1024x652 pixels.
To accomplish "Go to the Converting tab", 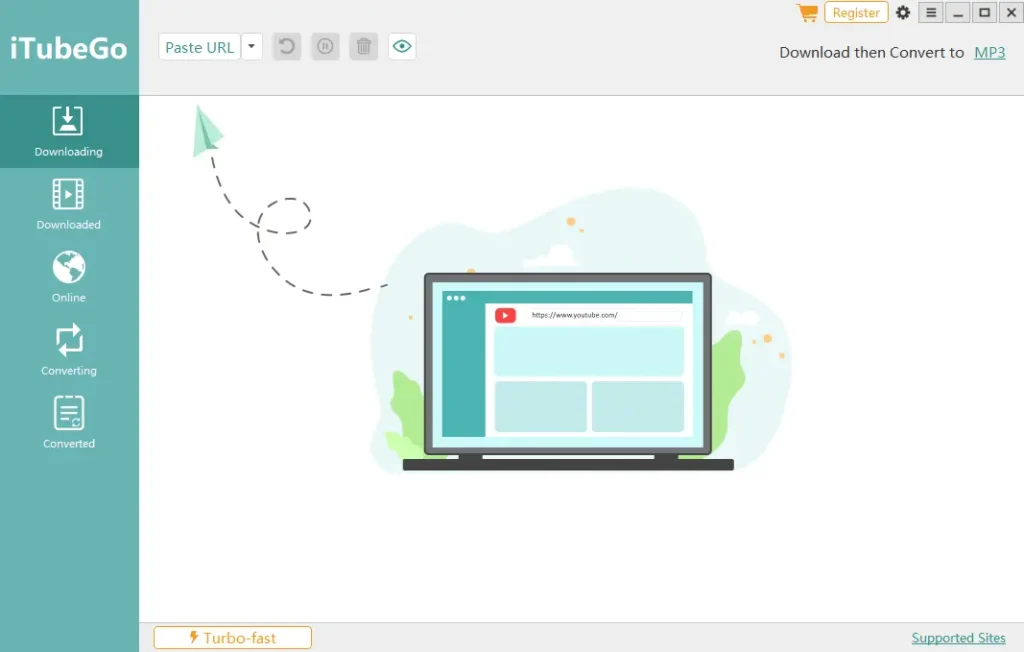I will 69,350.
